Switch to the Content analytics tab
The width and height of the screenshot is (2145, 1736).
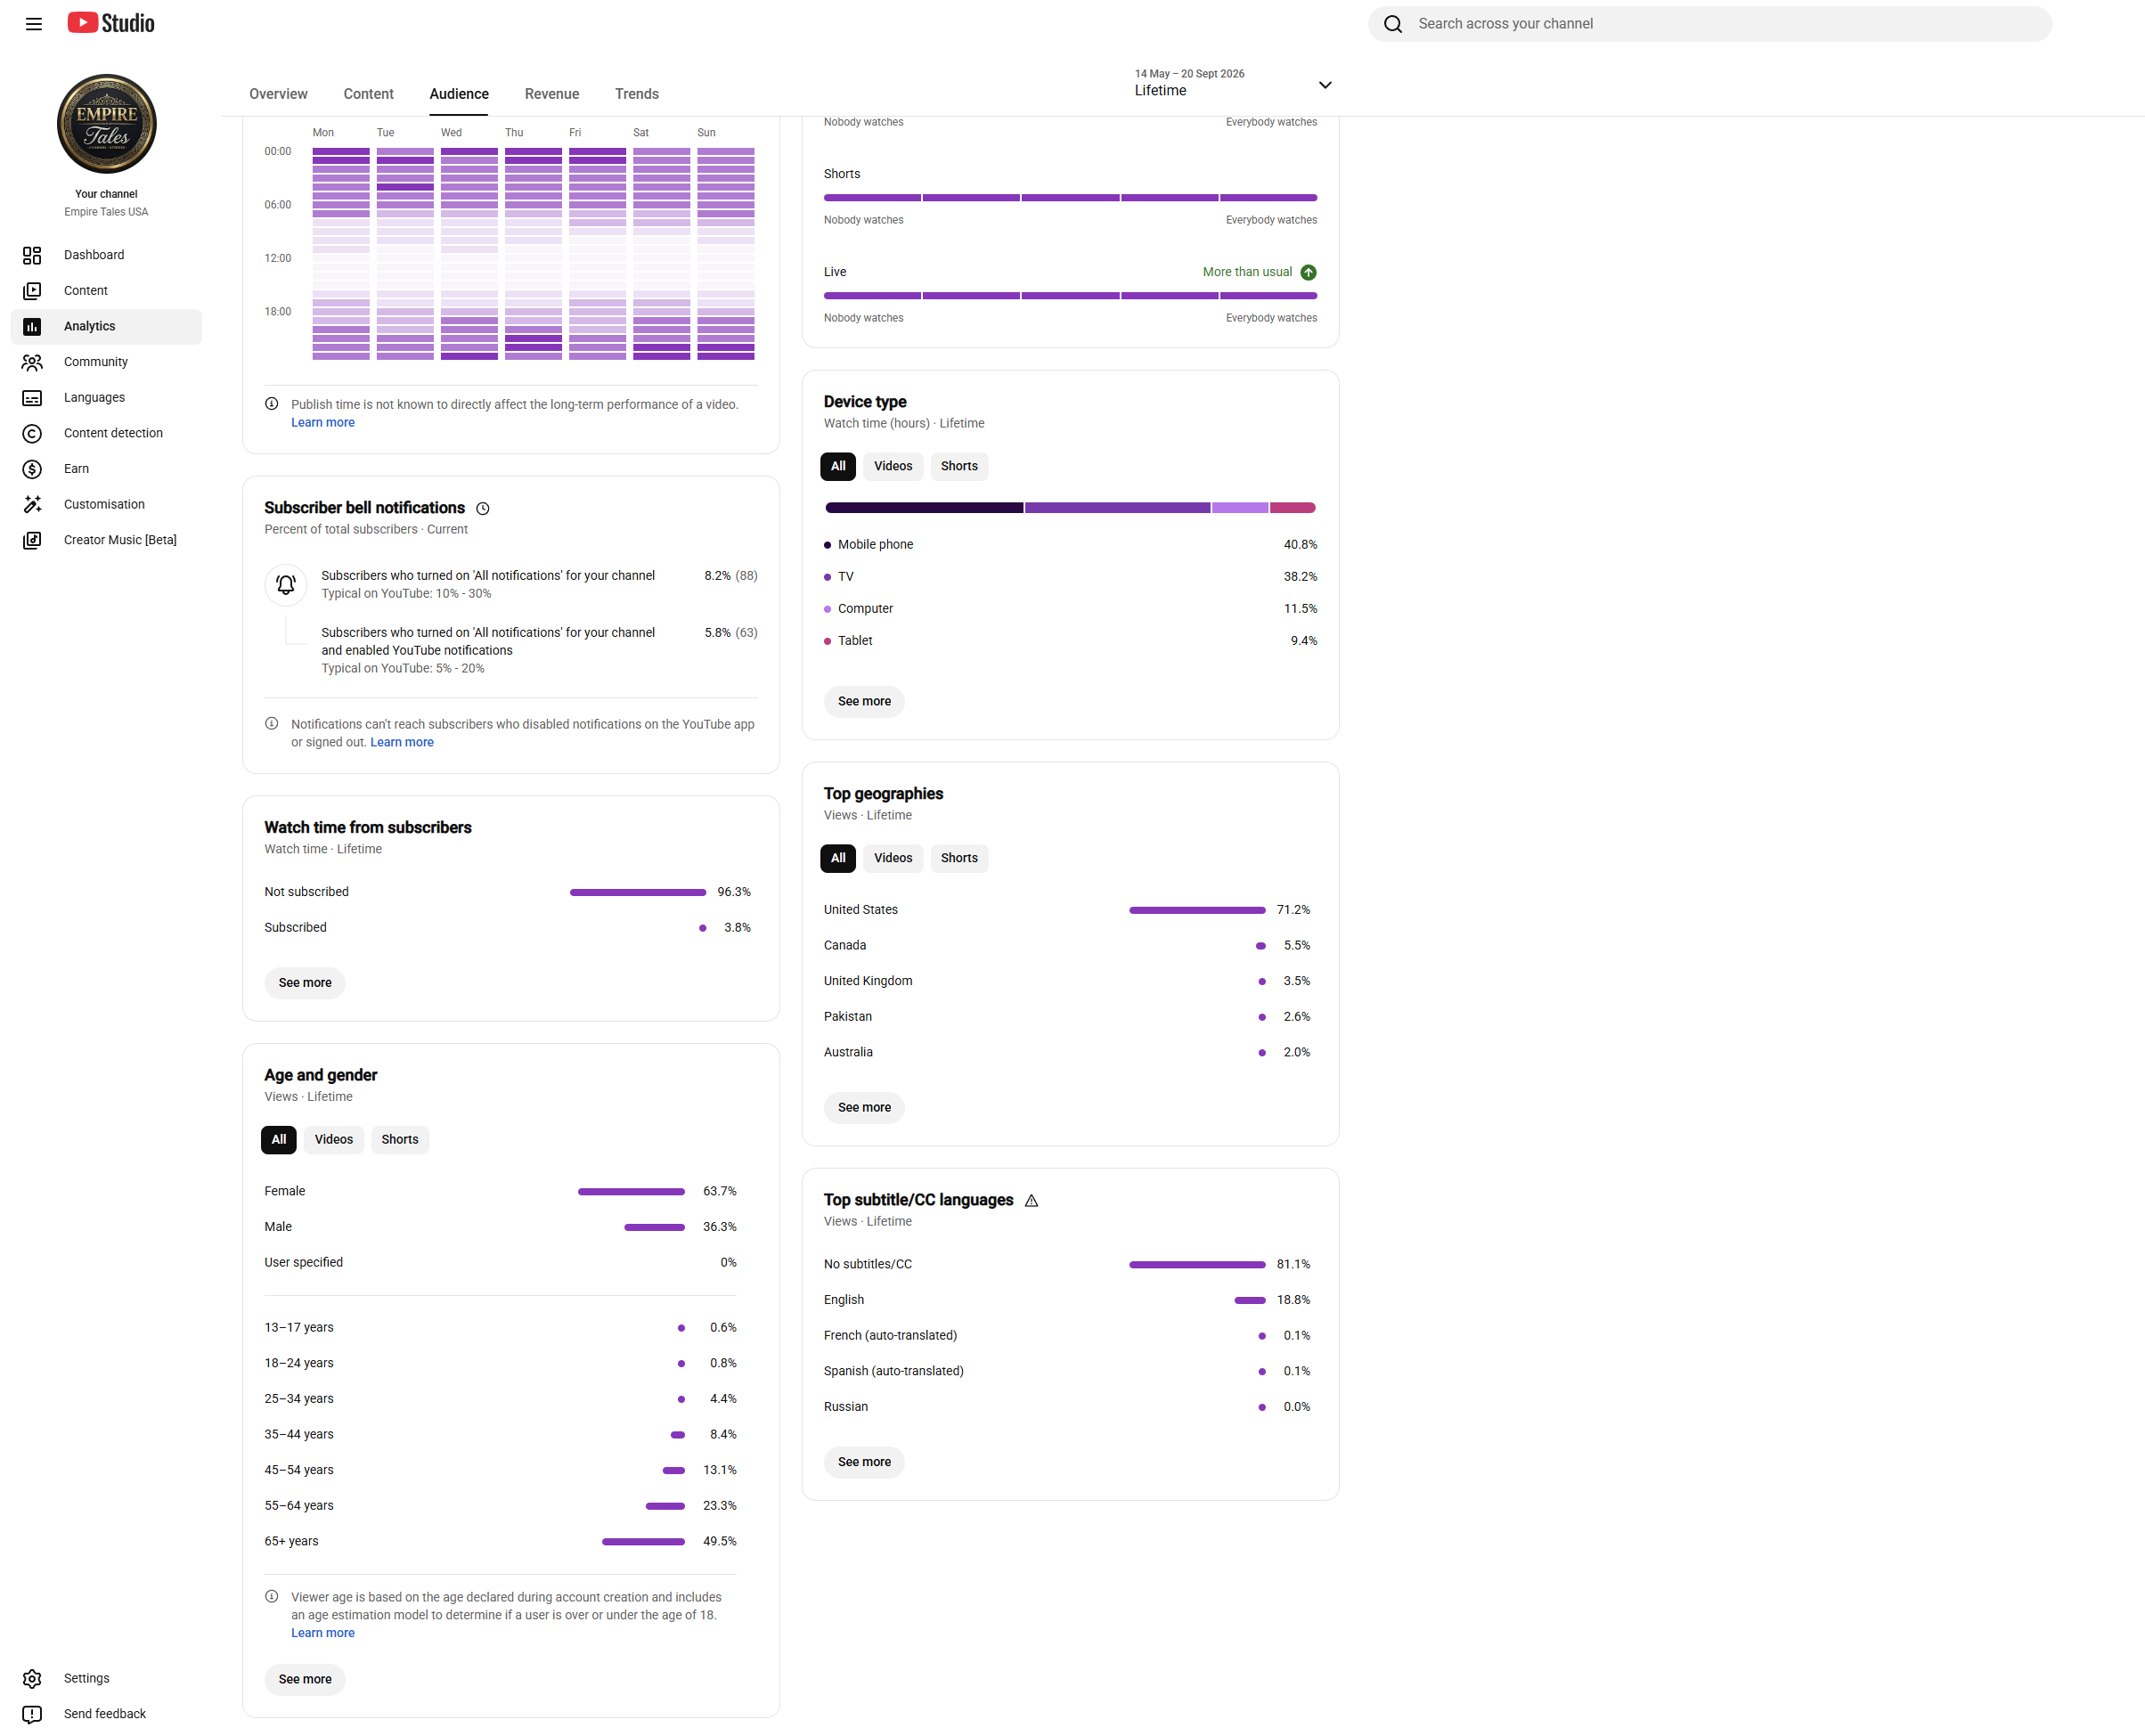pos(368,94)
